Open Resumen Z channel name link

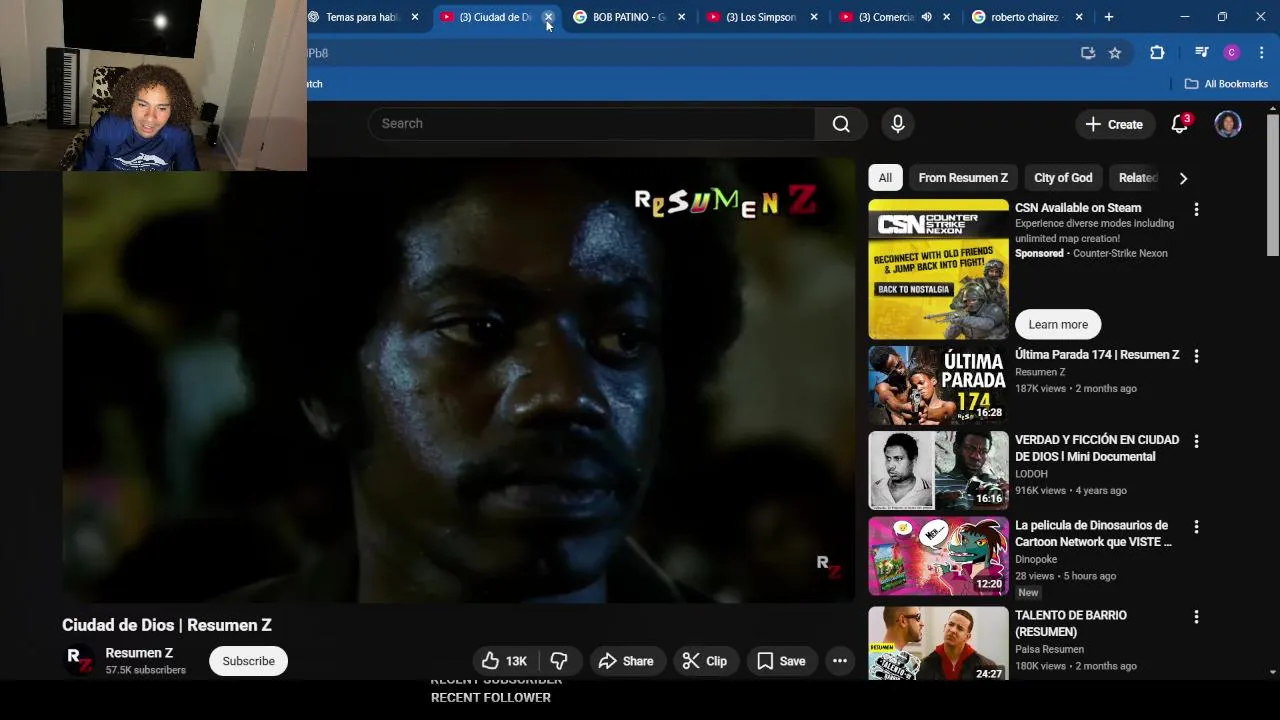pos(139,653)
